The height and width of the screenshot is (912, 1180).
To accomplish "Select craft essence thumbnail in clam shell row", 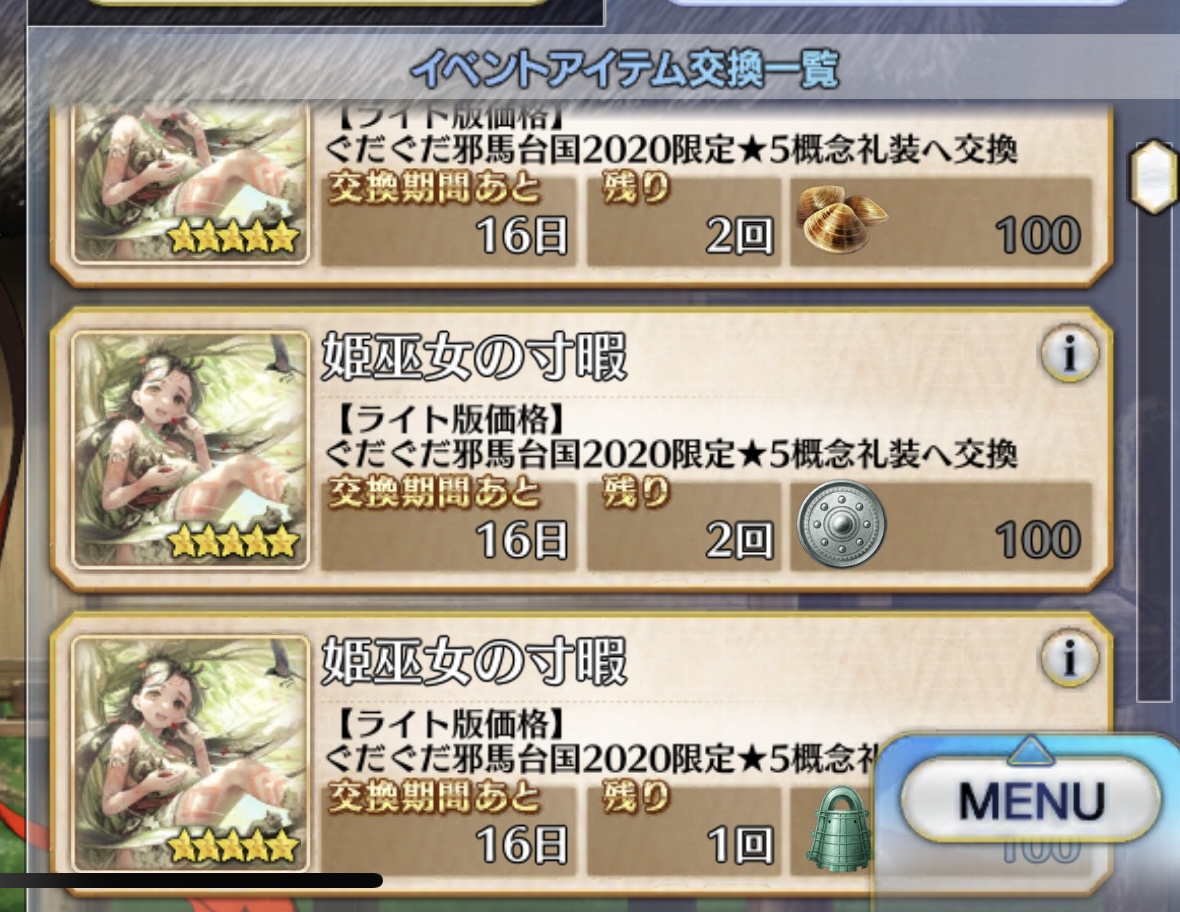I will (190, 184).
